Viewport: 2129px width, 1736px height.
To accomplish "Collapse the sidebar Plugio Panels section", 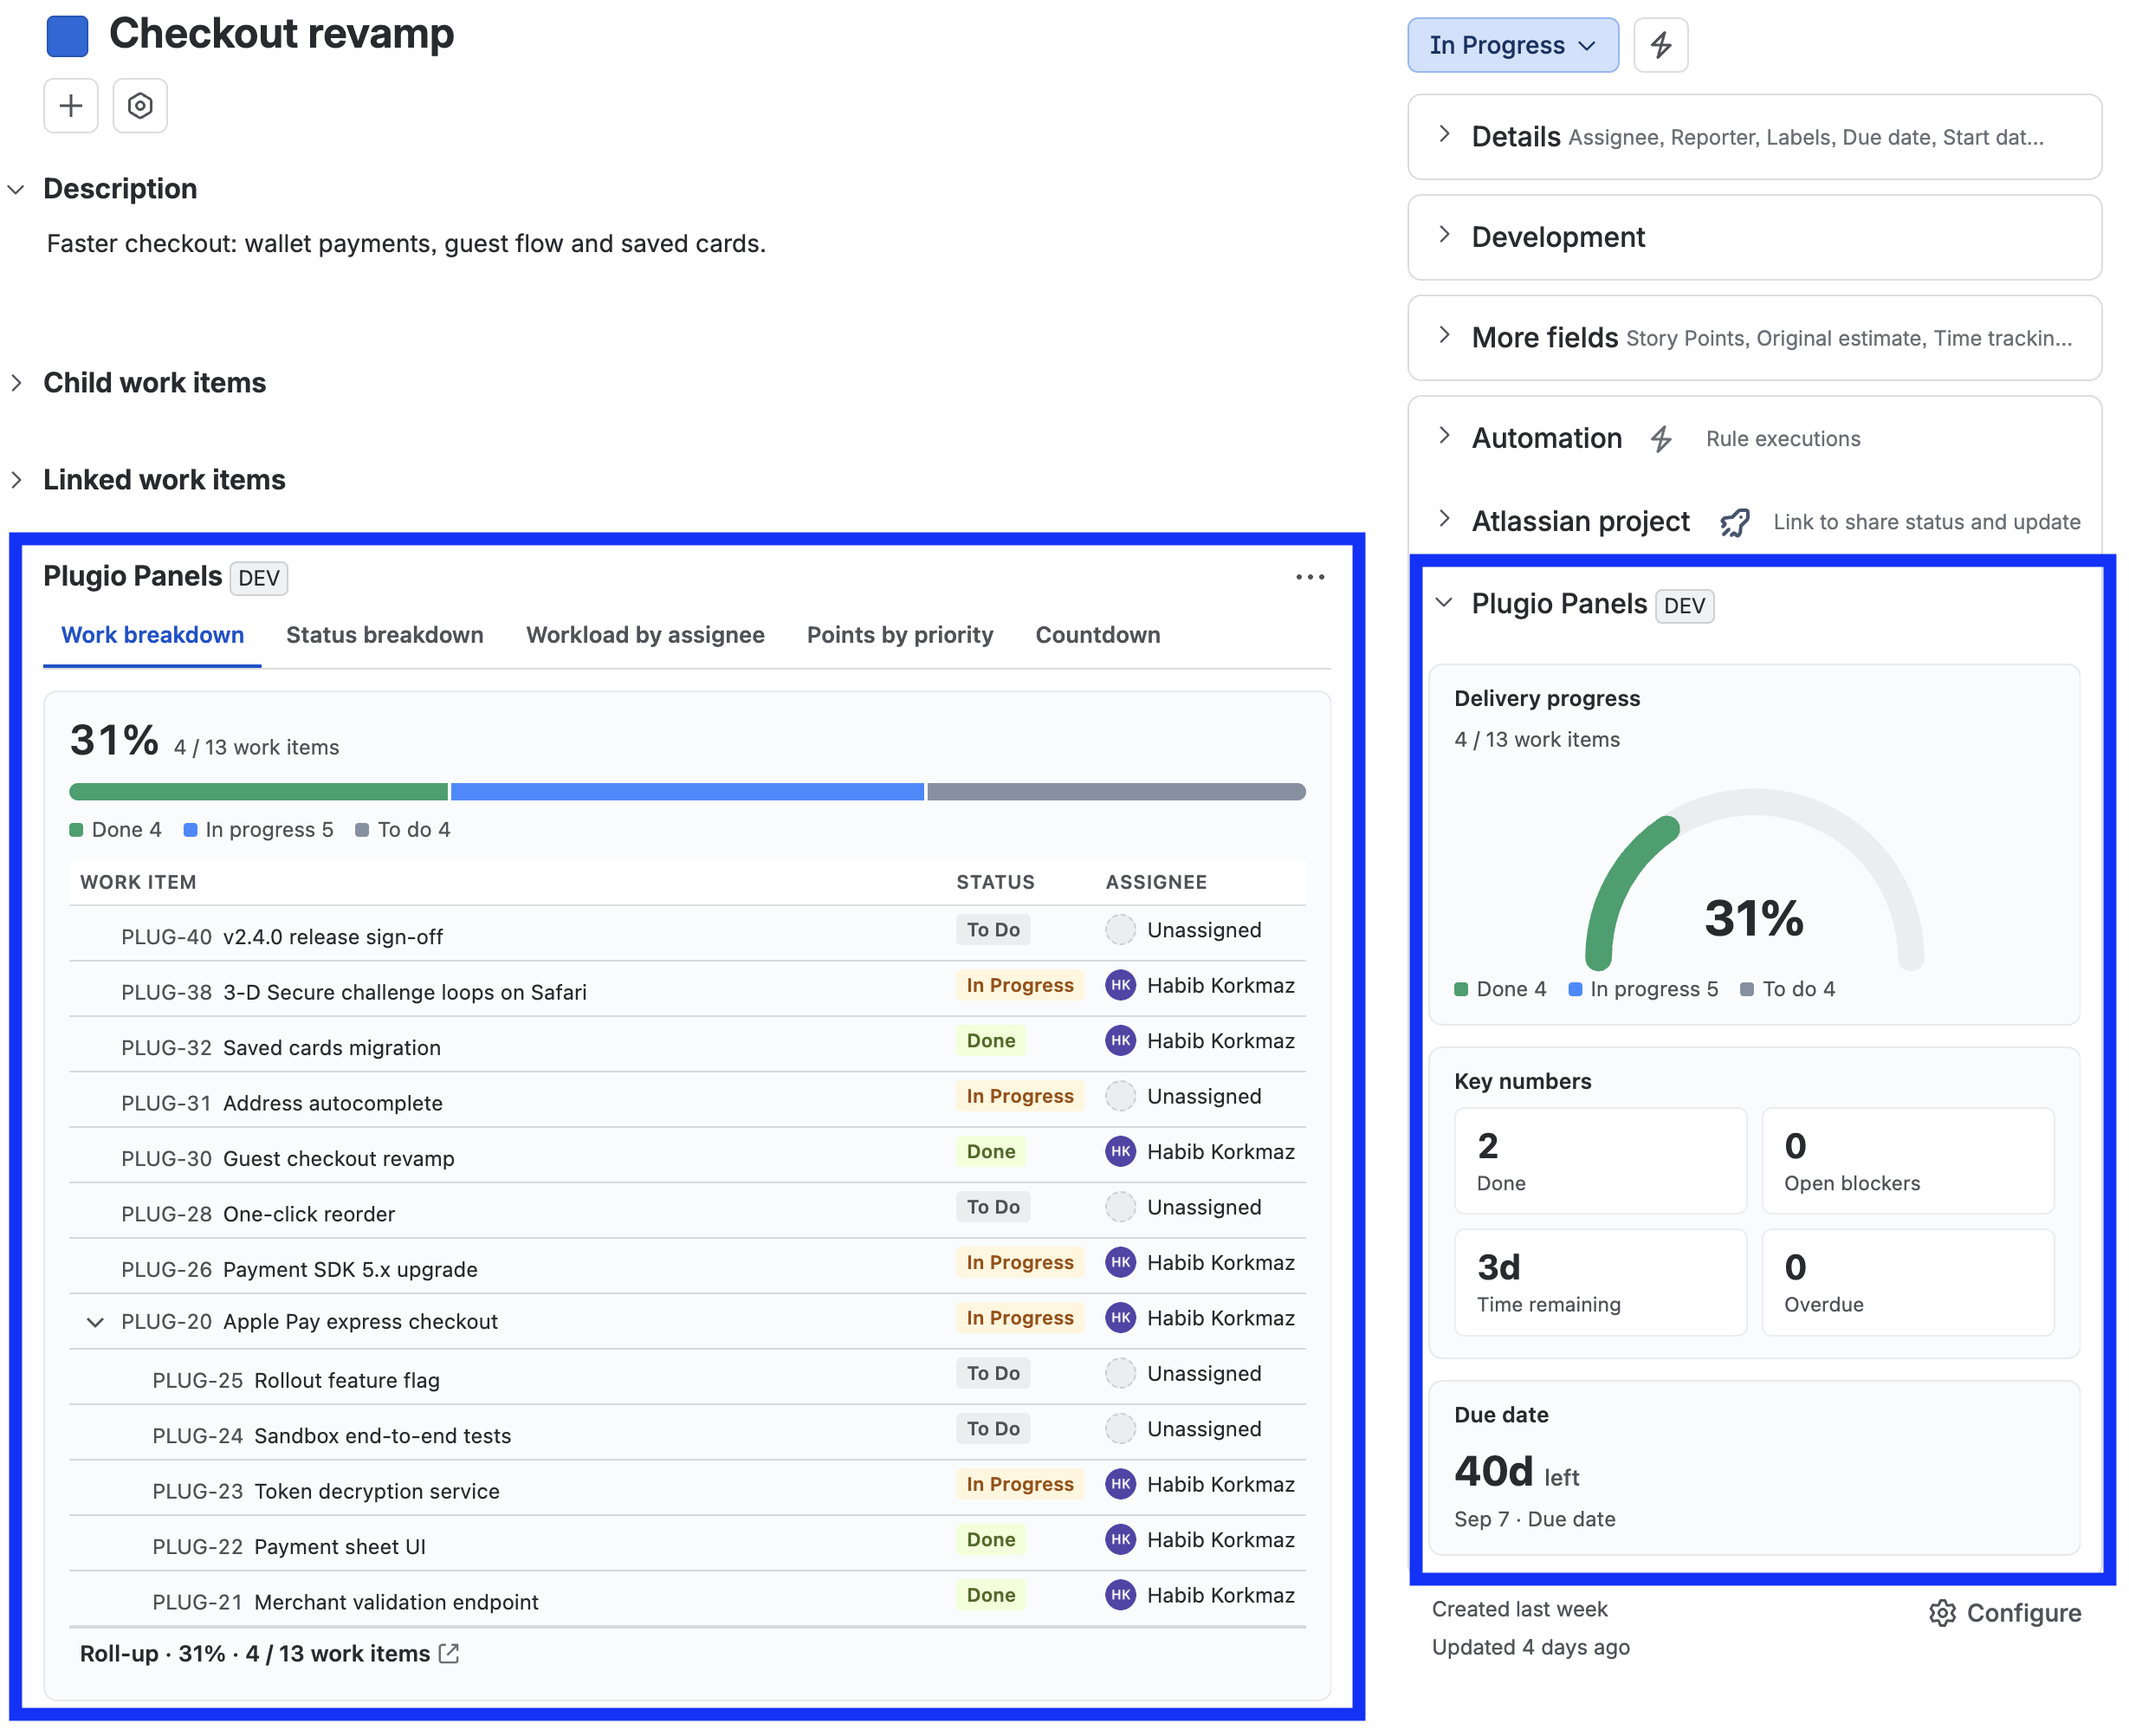I will coord(1443,602).
